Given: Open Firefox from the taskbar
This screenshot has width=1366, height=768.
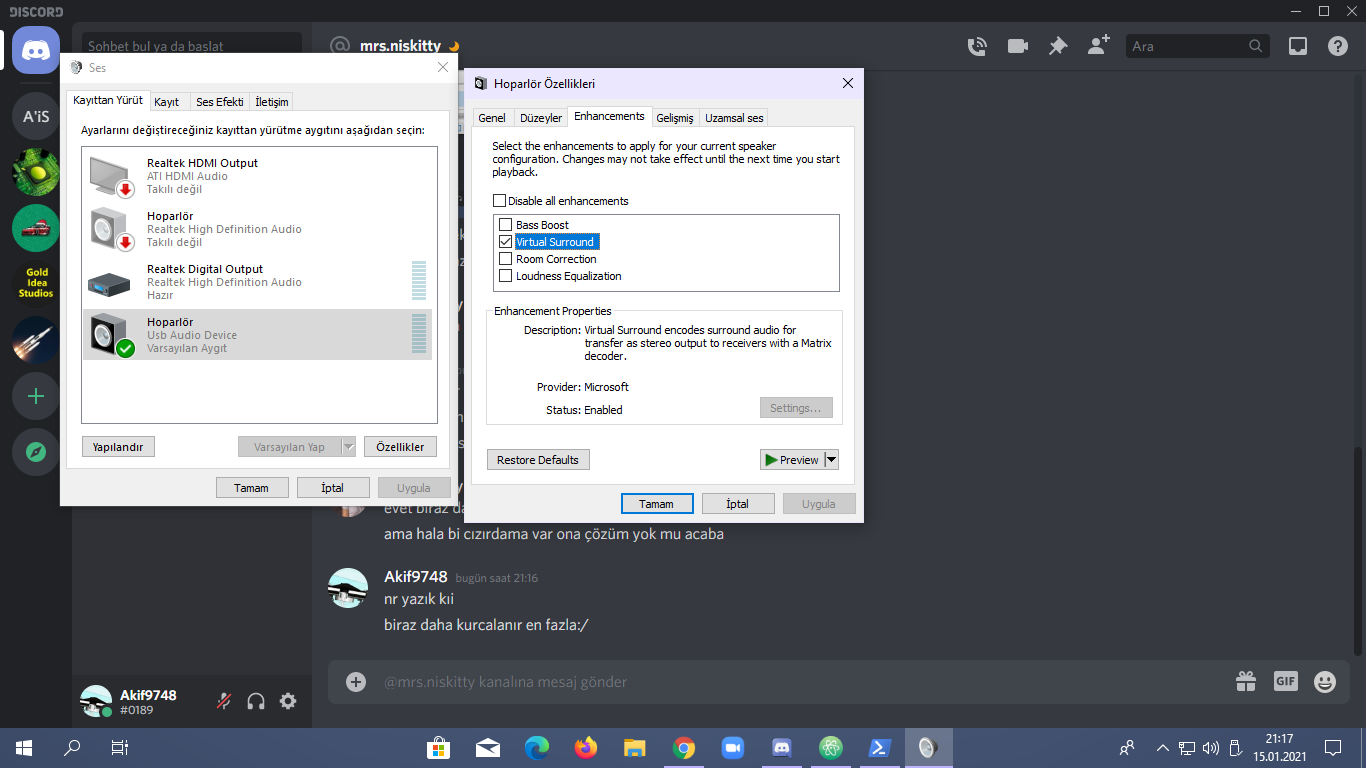Looking at the screenshot, I should pos(586,748).
